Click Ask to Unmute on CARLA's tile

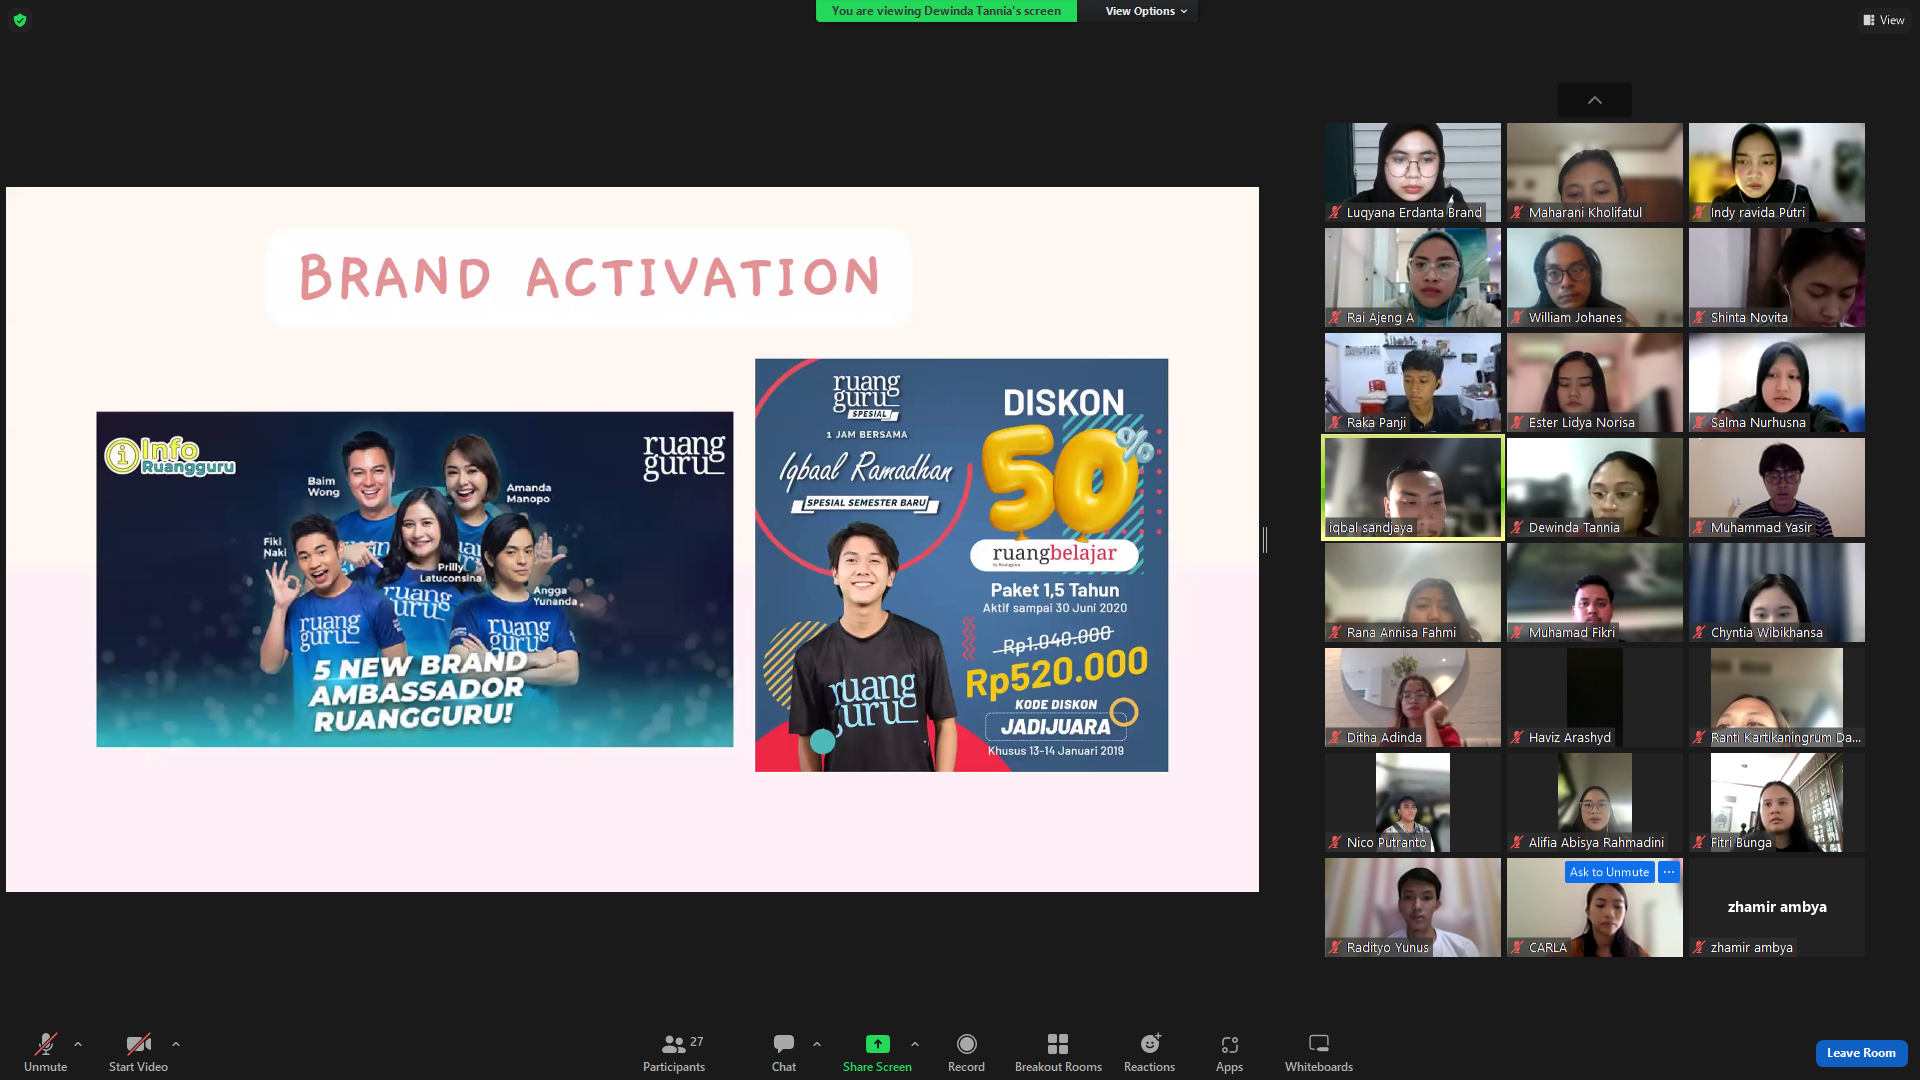[x=1609, y=872]
